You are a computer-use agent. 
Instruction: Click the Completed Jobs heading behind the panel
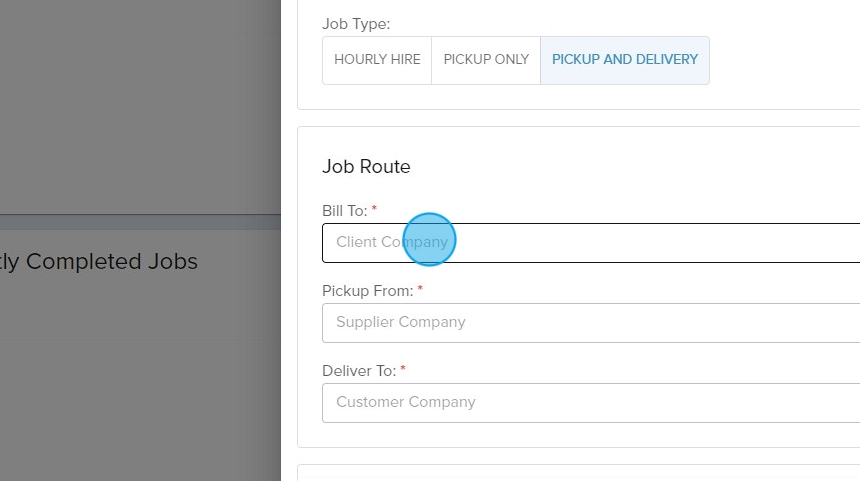click(x=100, y=262)
